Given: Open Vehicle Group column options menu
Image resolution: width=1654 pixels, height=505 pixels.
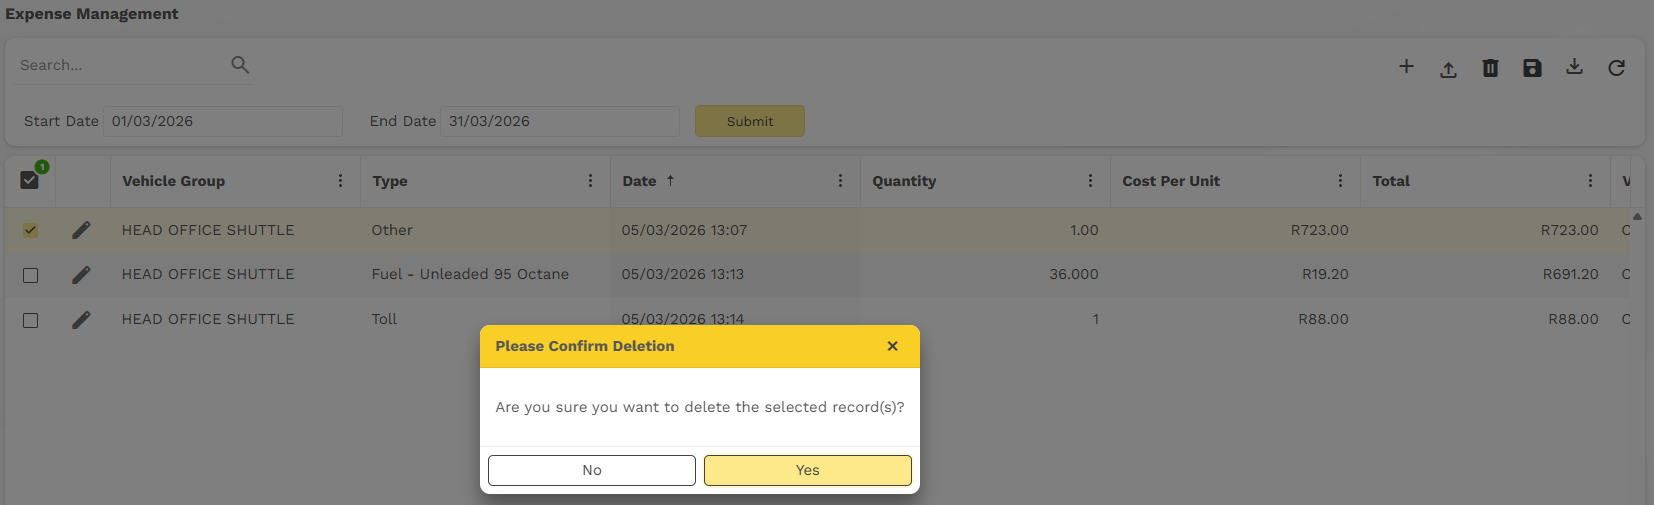Looking at the screenshot, I should [340, 181].
